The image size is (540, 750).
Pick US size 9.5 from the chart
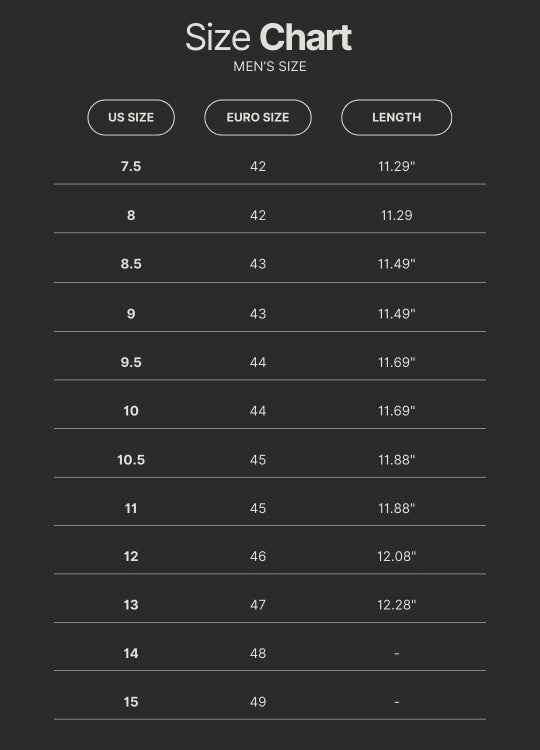pyautogui.click(x=131, y=362)
